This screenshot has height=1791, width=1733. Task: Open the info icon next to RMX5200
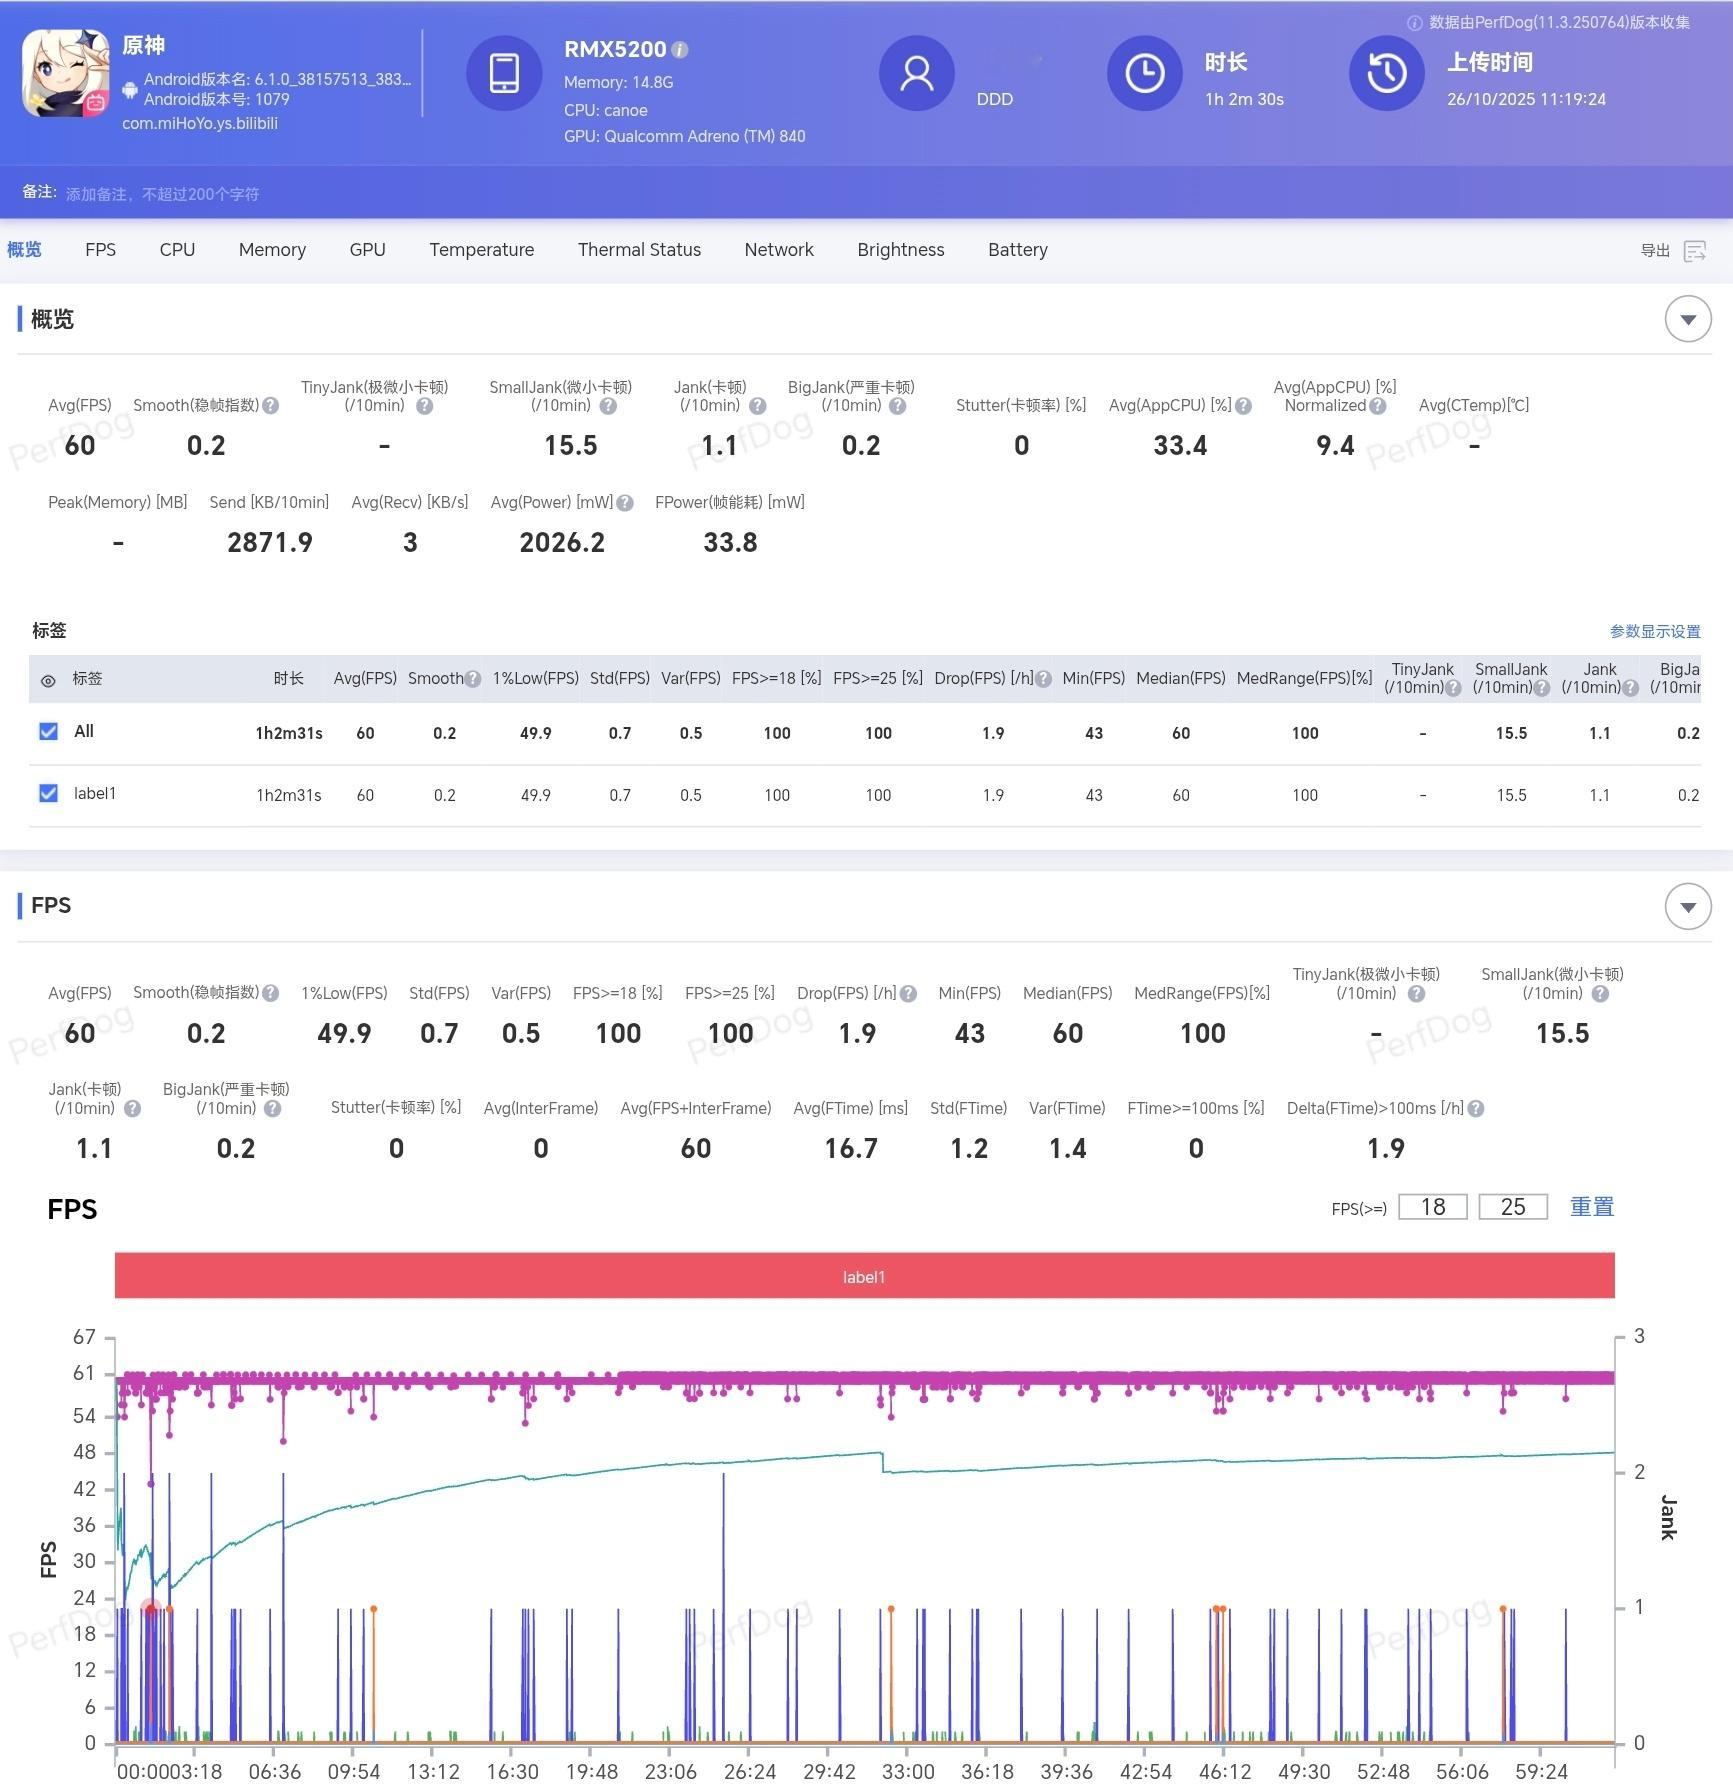(680, 49)
